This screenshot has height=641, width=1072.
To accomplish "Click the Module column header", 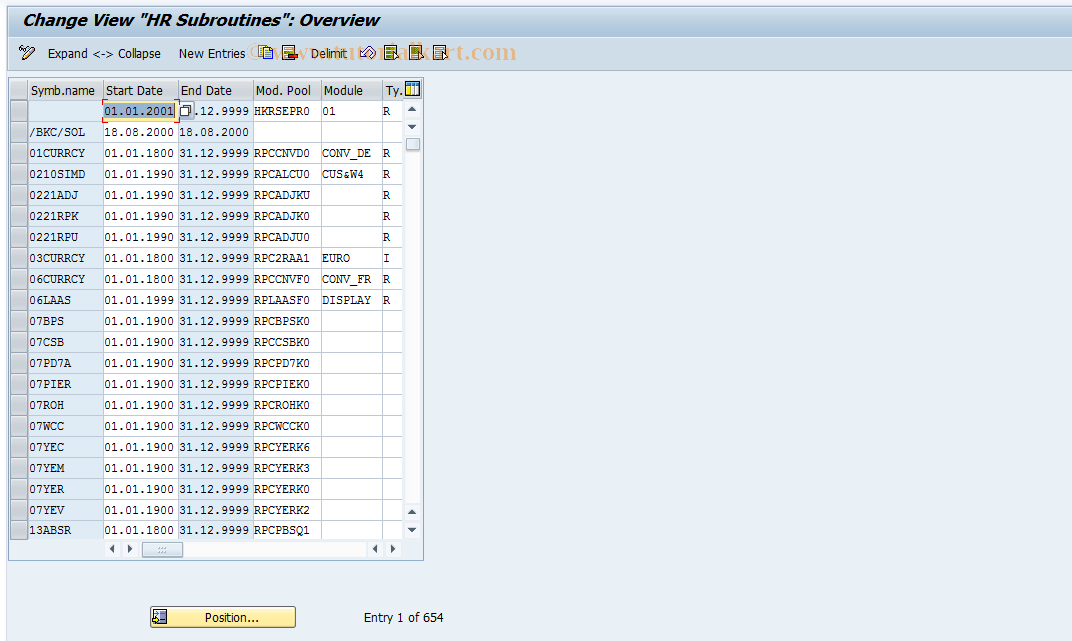I will 351,90.
